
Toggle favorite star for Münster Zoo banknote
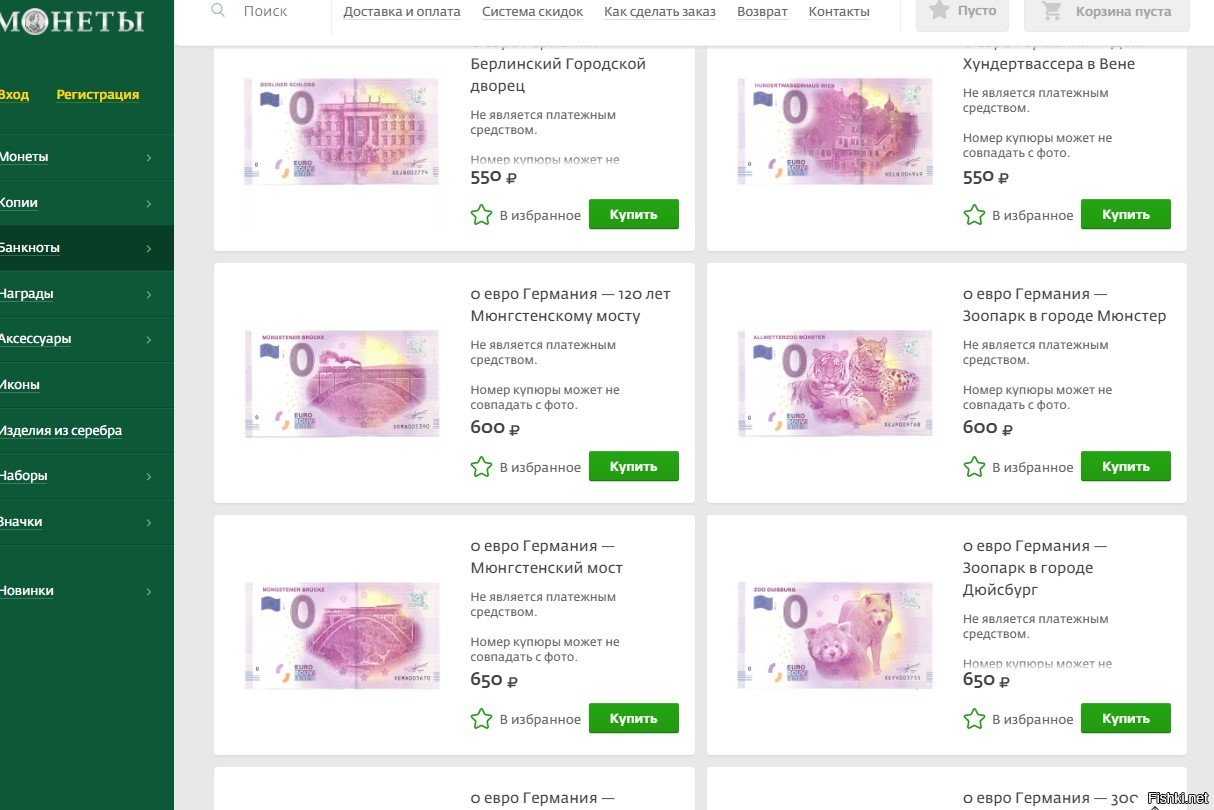[x=974, y=467]
